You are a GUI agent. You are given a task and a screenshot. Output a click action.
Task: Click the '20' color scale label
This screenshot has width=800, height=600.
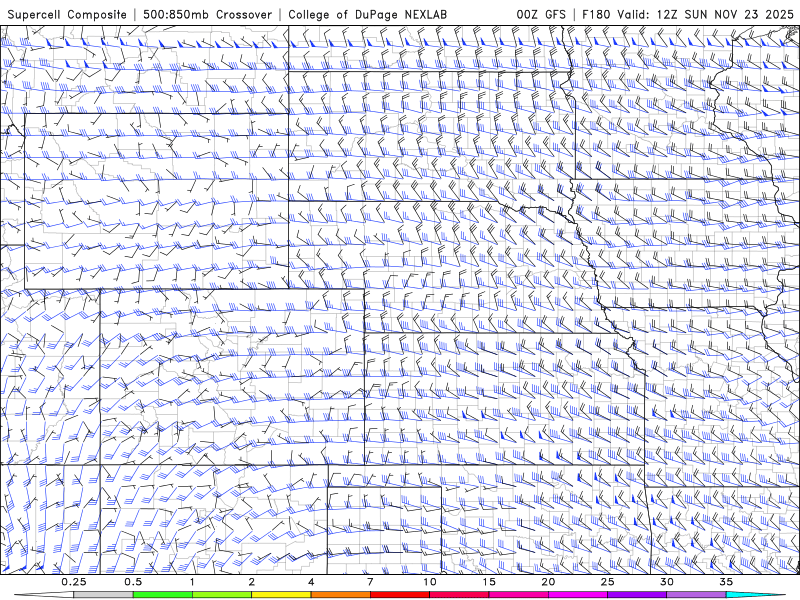click(548, 582)
